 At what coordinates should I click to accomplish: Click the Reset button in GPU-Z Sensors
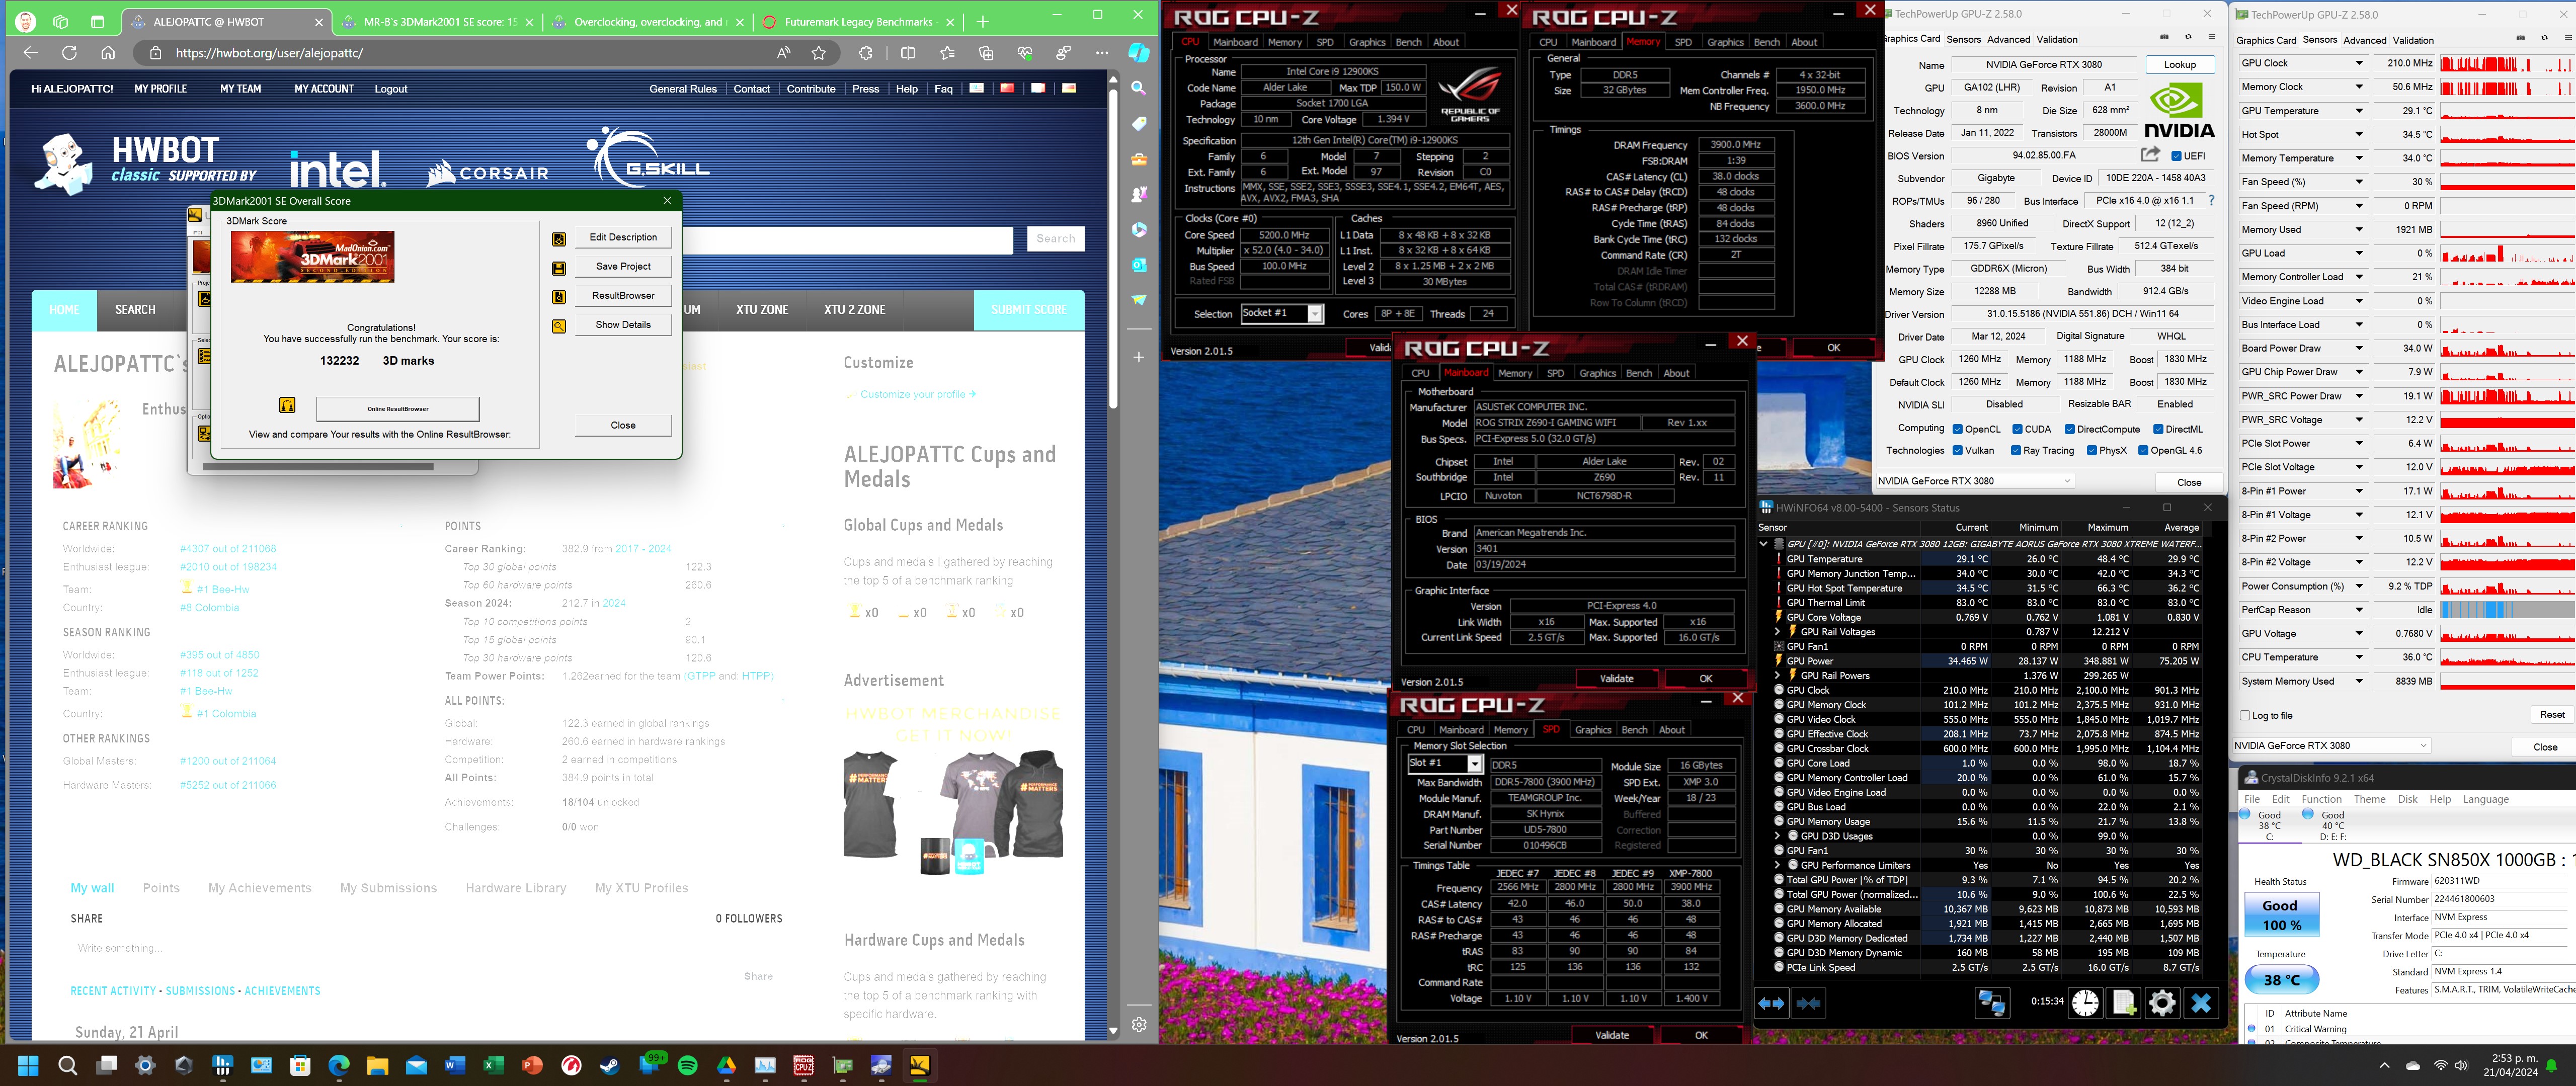pyautogui.click(x=2551, y=714)
